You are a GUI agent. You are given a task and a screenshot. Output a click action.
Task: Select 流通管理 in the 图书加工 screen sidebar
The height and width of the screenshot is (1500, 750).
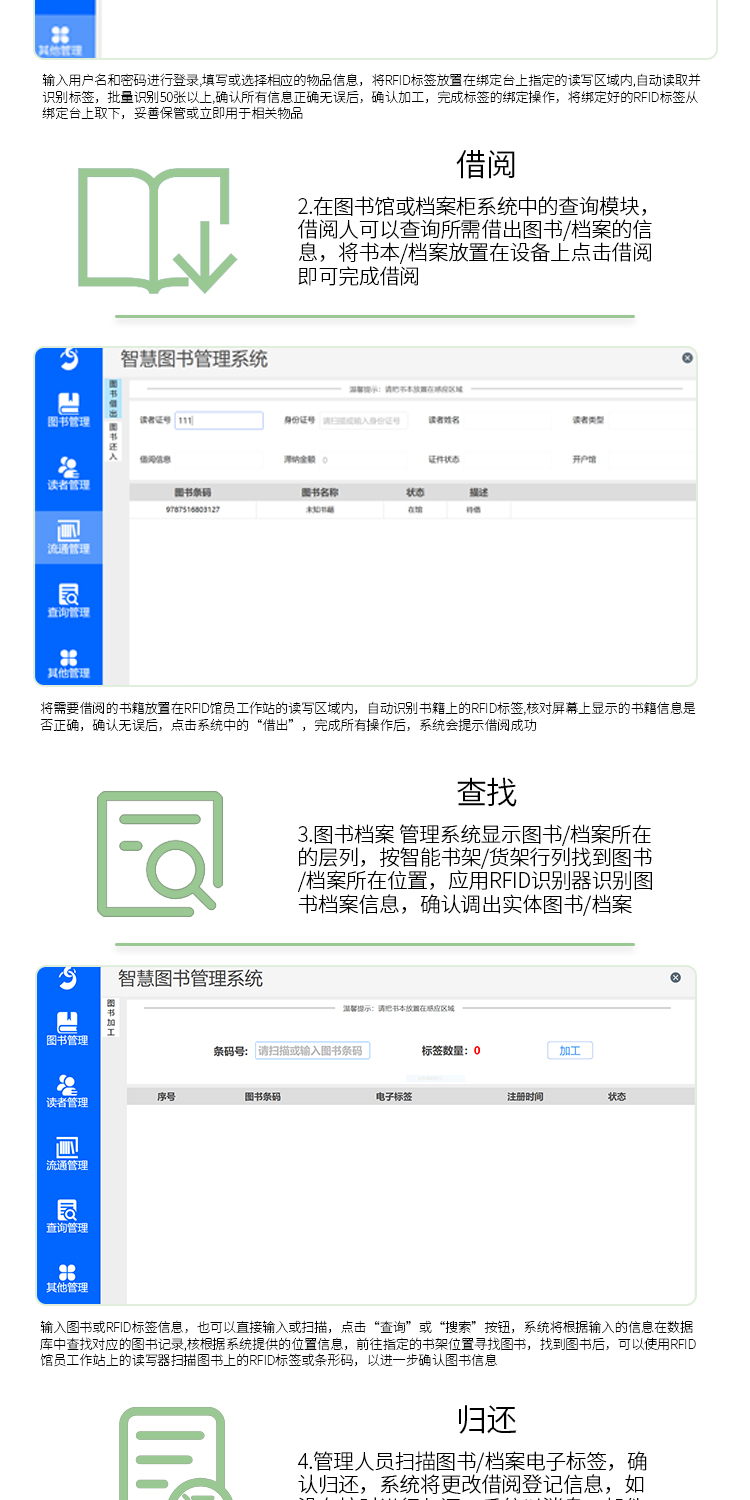click(67, 1153)
